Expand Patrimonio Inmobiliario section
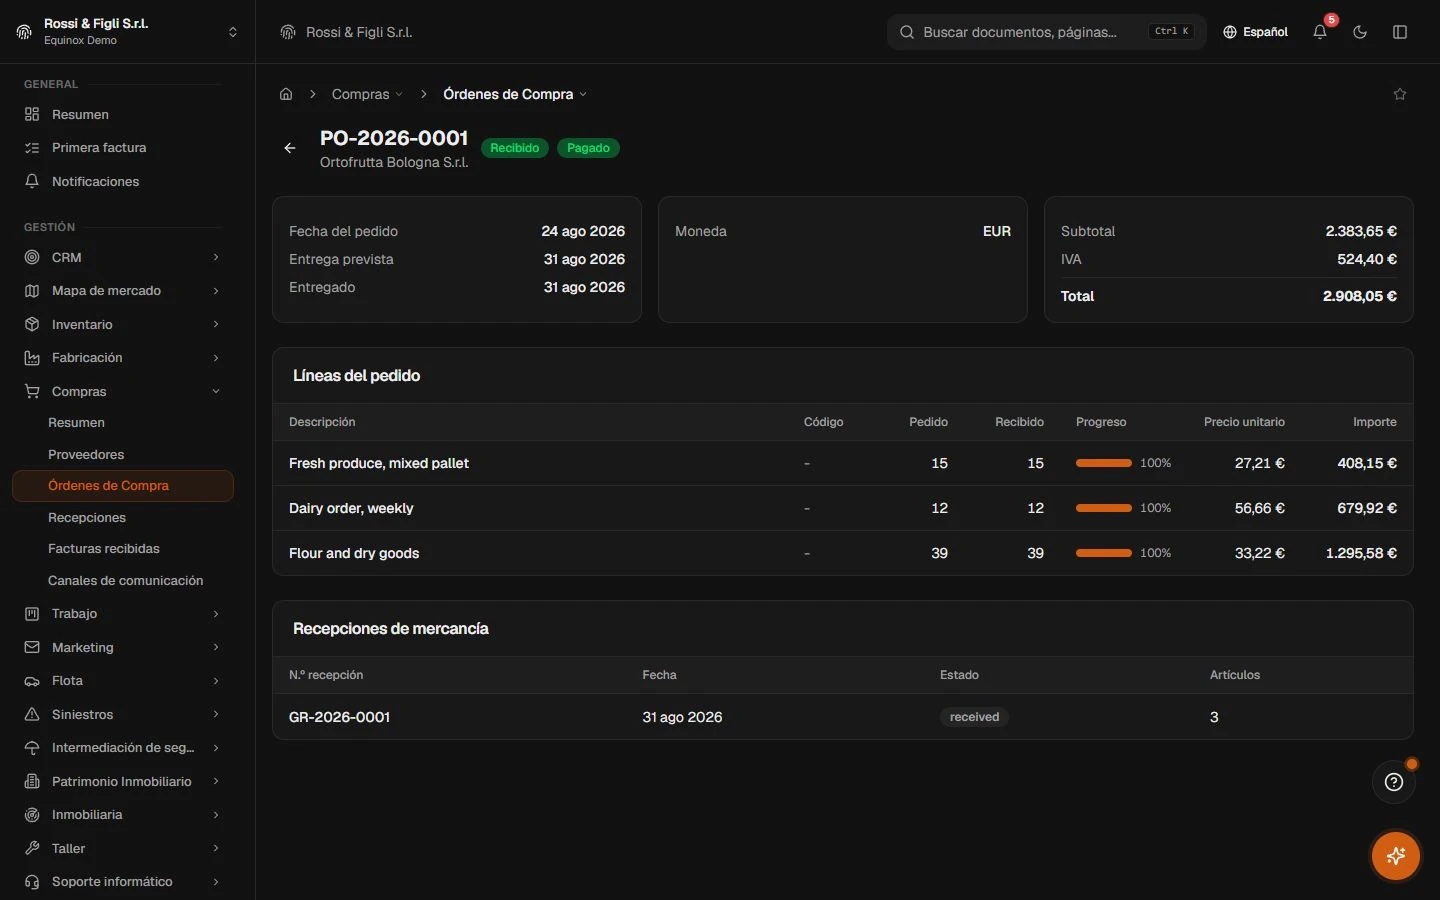The image size is (1440, 900). click(122, 781)
